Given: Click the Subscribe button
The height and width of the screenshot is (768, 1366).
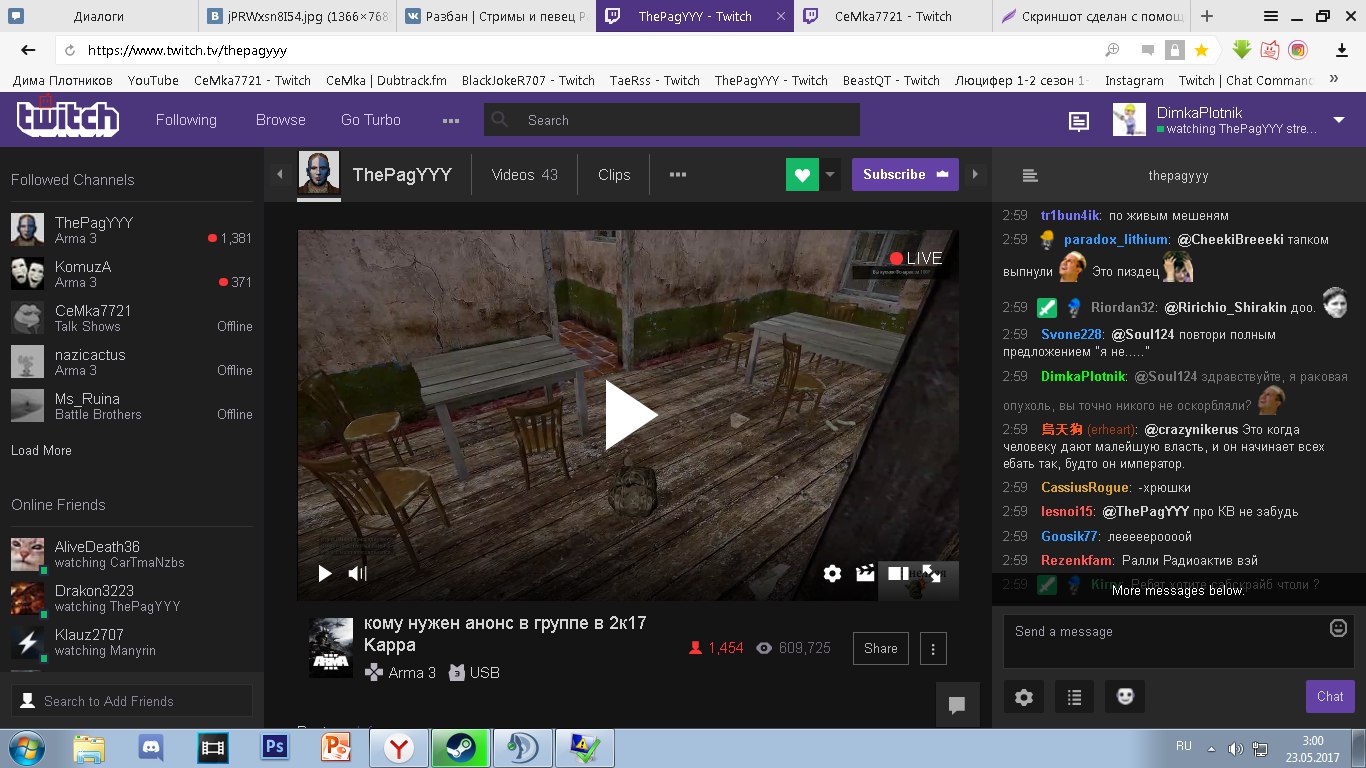Looking at the screenshot, I should tap(905, 174).
